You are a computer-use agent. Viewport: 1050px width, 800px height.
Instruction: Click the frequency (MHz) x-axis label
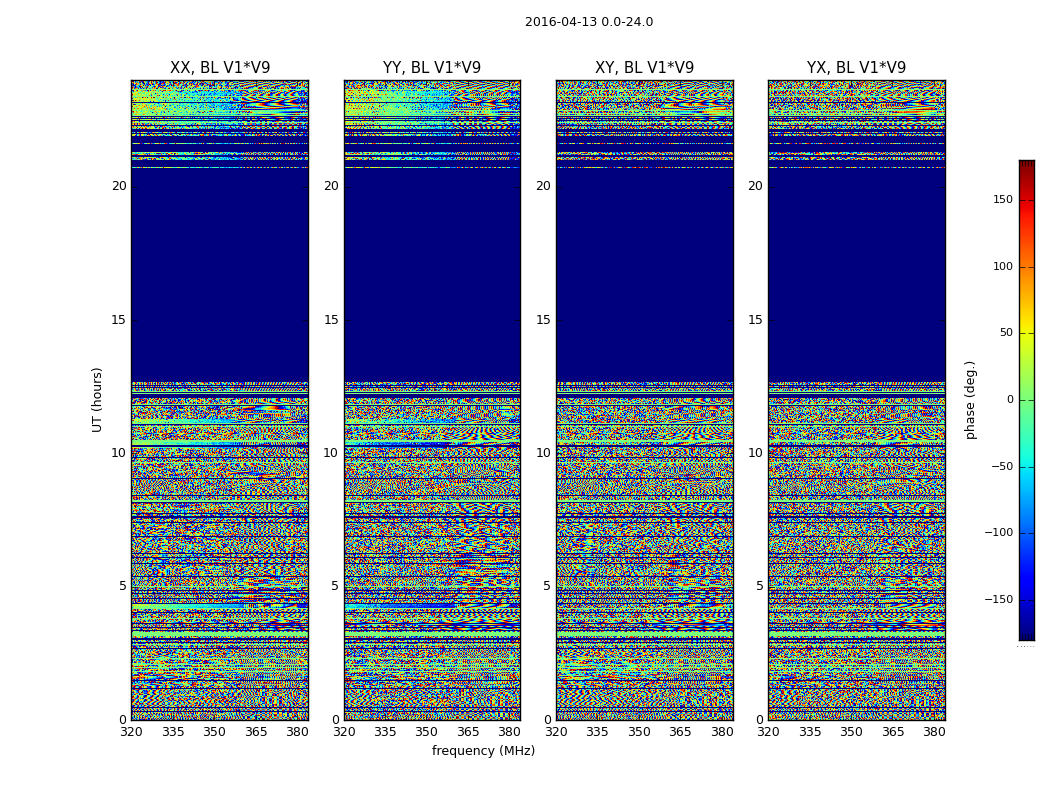[x=483, y=751]
